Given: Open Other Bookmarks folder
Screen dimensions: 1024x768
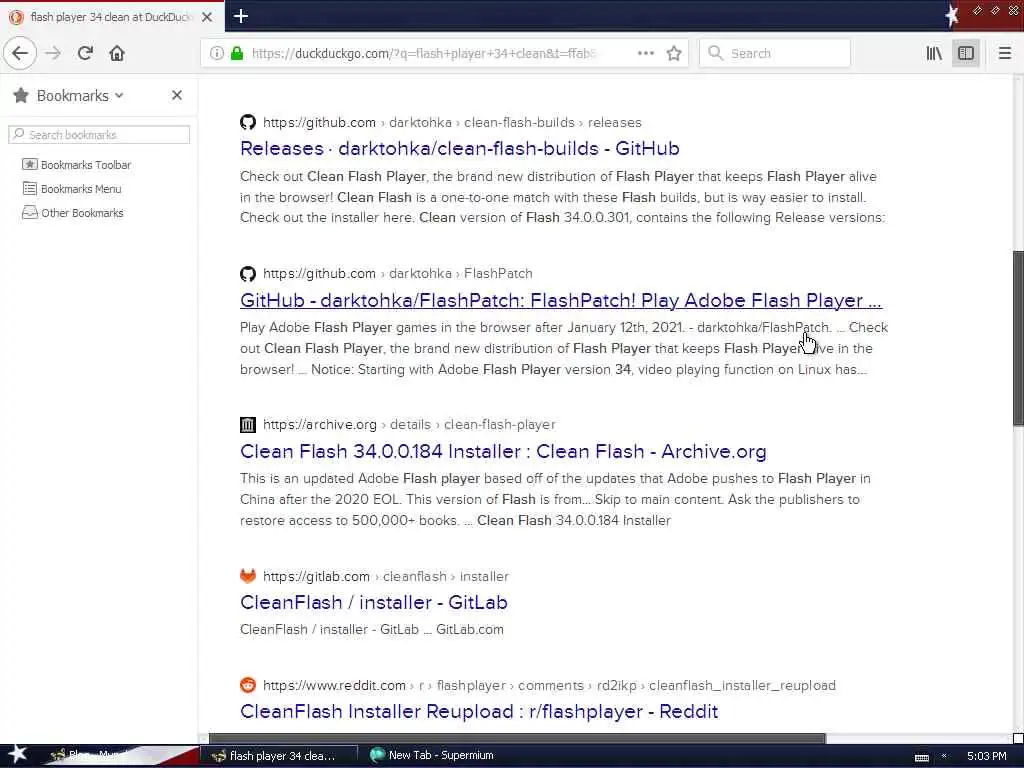Looking at the screenshot, I should coord(73,213).
